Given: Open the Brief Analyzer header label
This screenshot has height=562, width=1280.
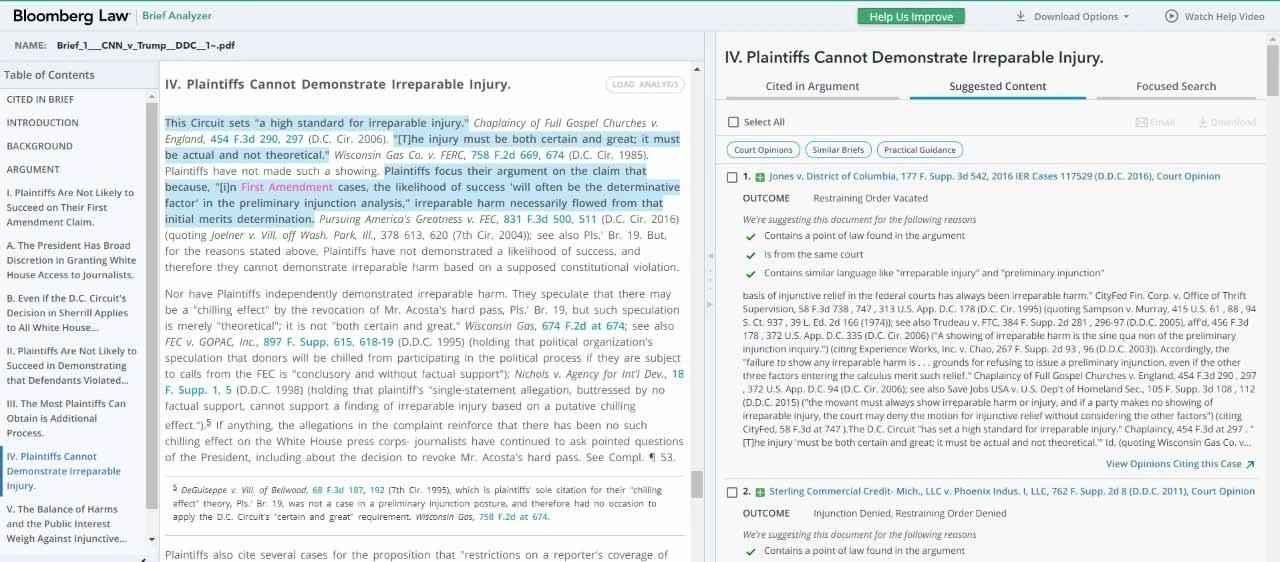Looking at the screenshot, I should coord(177,16).
